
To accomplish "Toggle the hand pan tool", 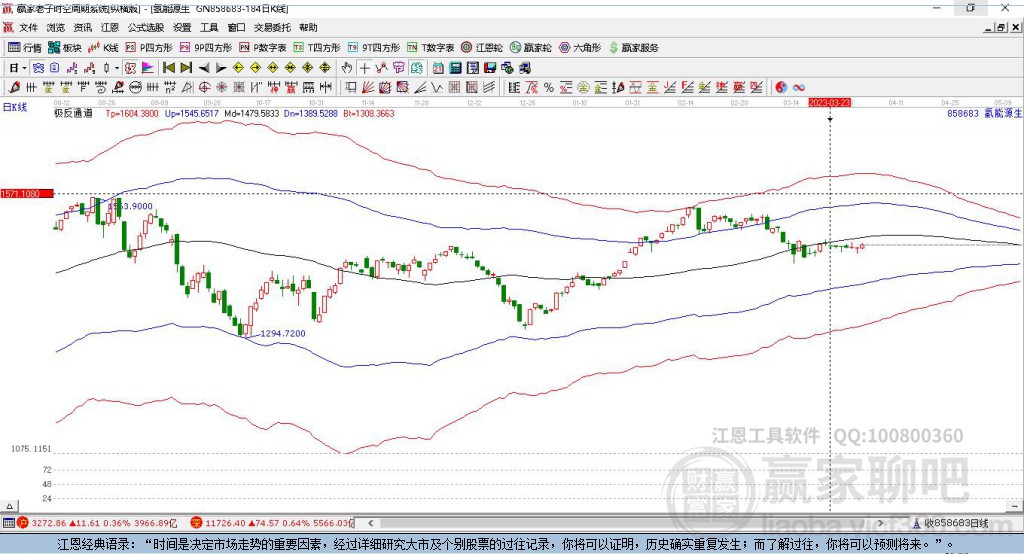I will (x=347, y=68).
